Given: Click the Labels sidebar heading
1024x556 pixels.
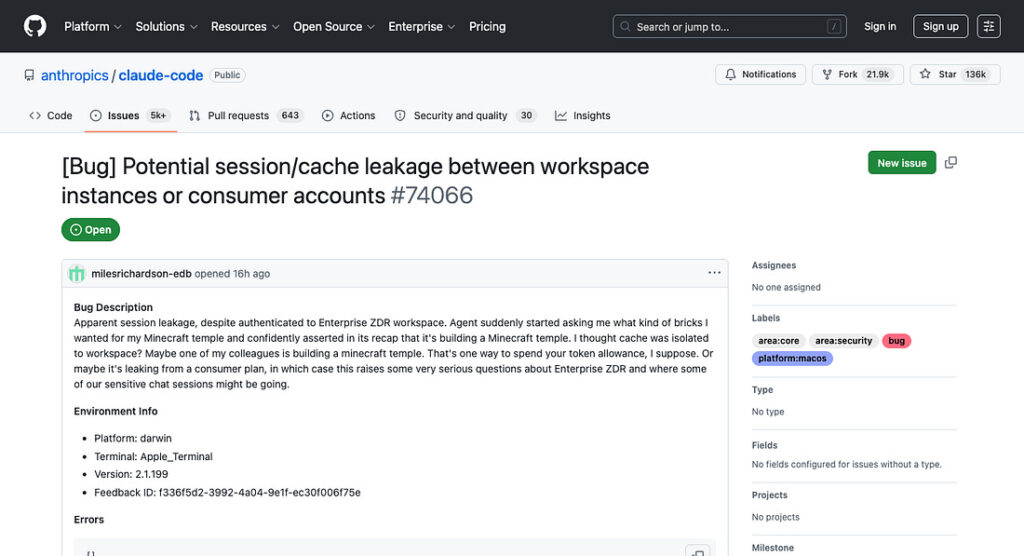Looking at the screenshot, I should click(x=765, y=318).
